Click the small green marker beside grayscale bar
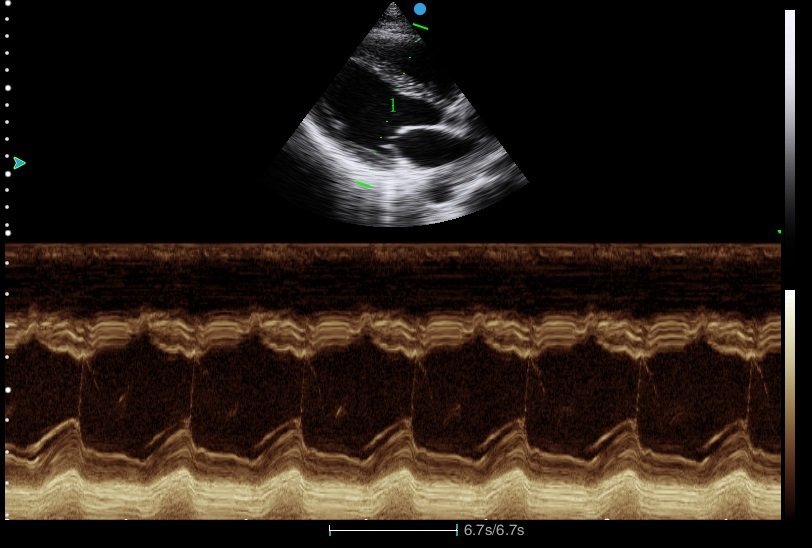This screenshot has width=812, height=548. (x=779, y=232)
